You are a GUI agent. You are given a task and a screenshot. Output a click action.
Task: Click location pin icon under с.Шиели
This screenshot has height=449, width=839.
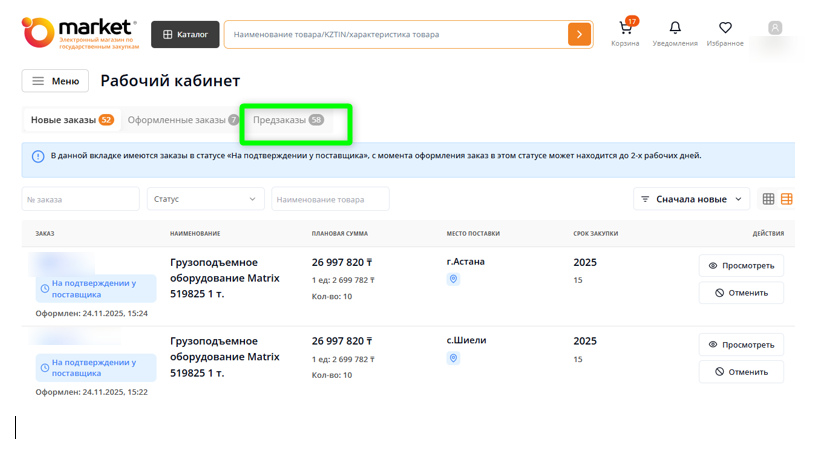[453, 358]
